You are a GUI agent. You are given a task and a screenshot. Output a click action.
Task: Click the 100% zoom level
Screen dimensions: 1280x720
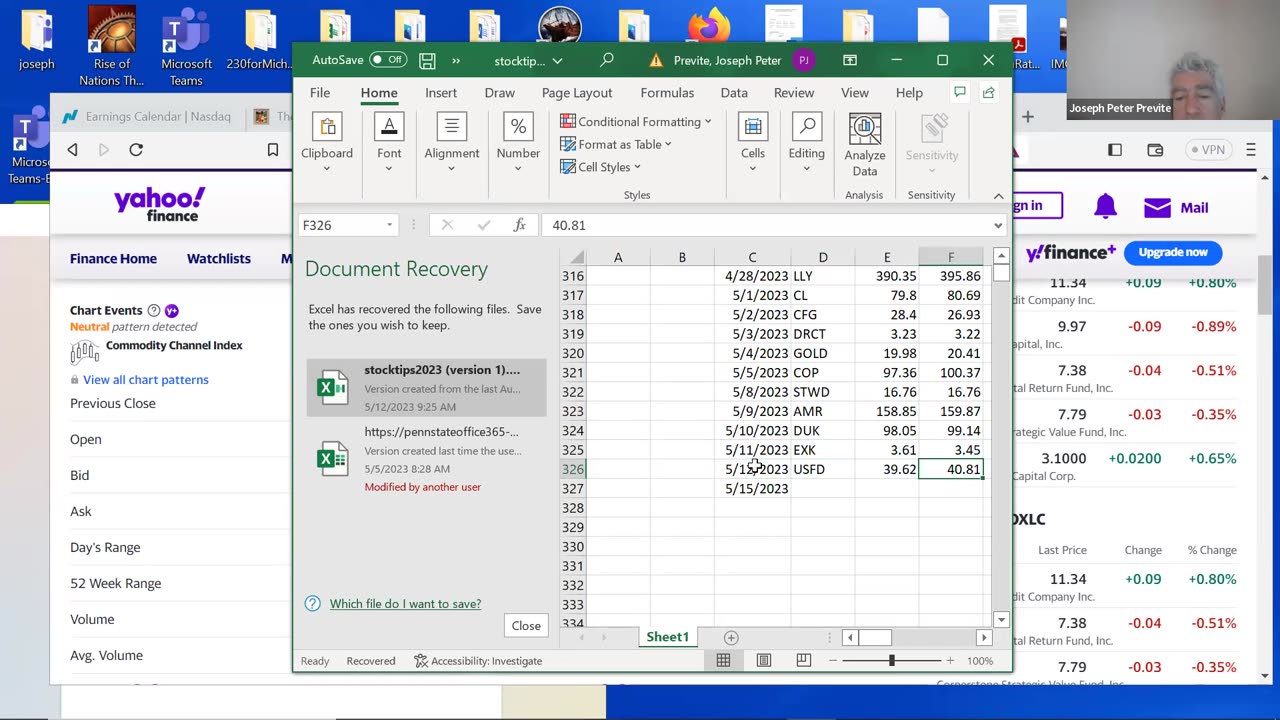[x=980, y=661]
